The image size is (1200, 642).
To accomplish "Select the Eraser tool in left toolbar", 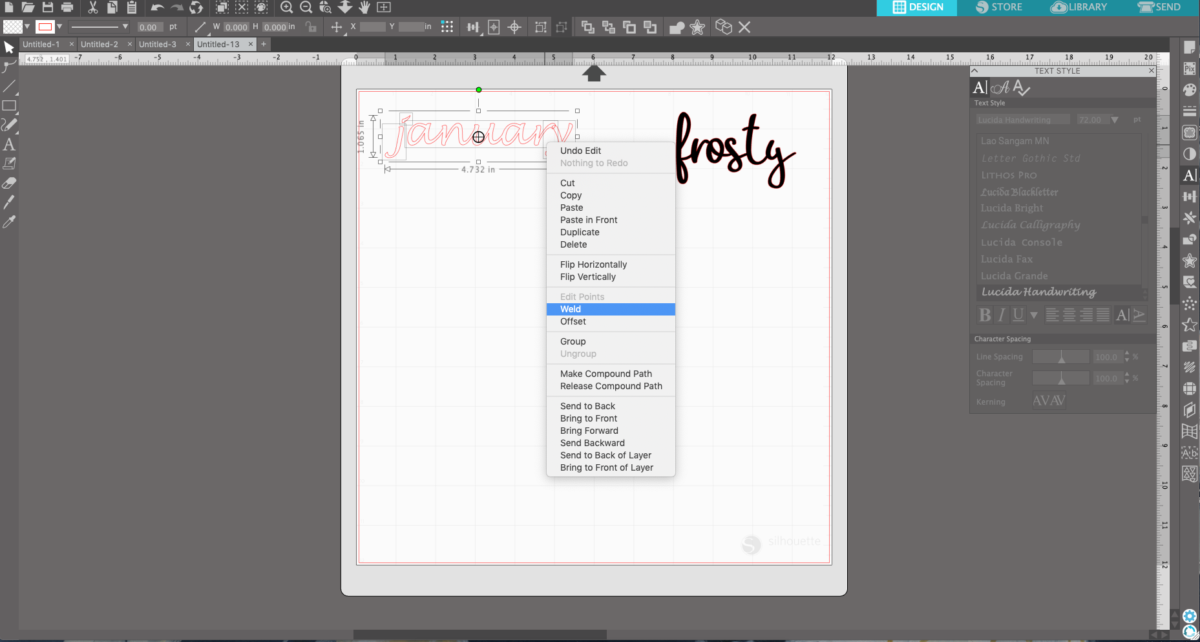I will tap(9, 184).
